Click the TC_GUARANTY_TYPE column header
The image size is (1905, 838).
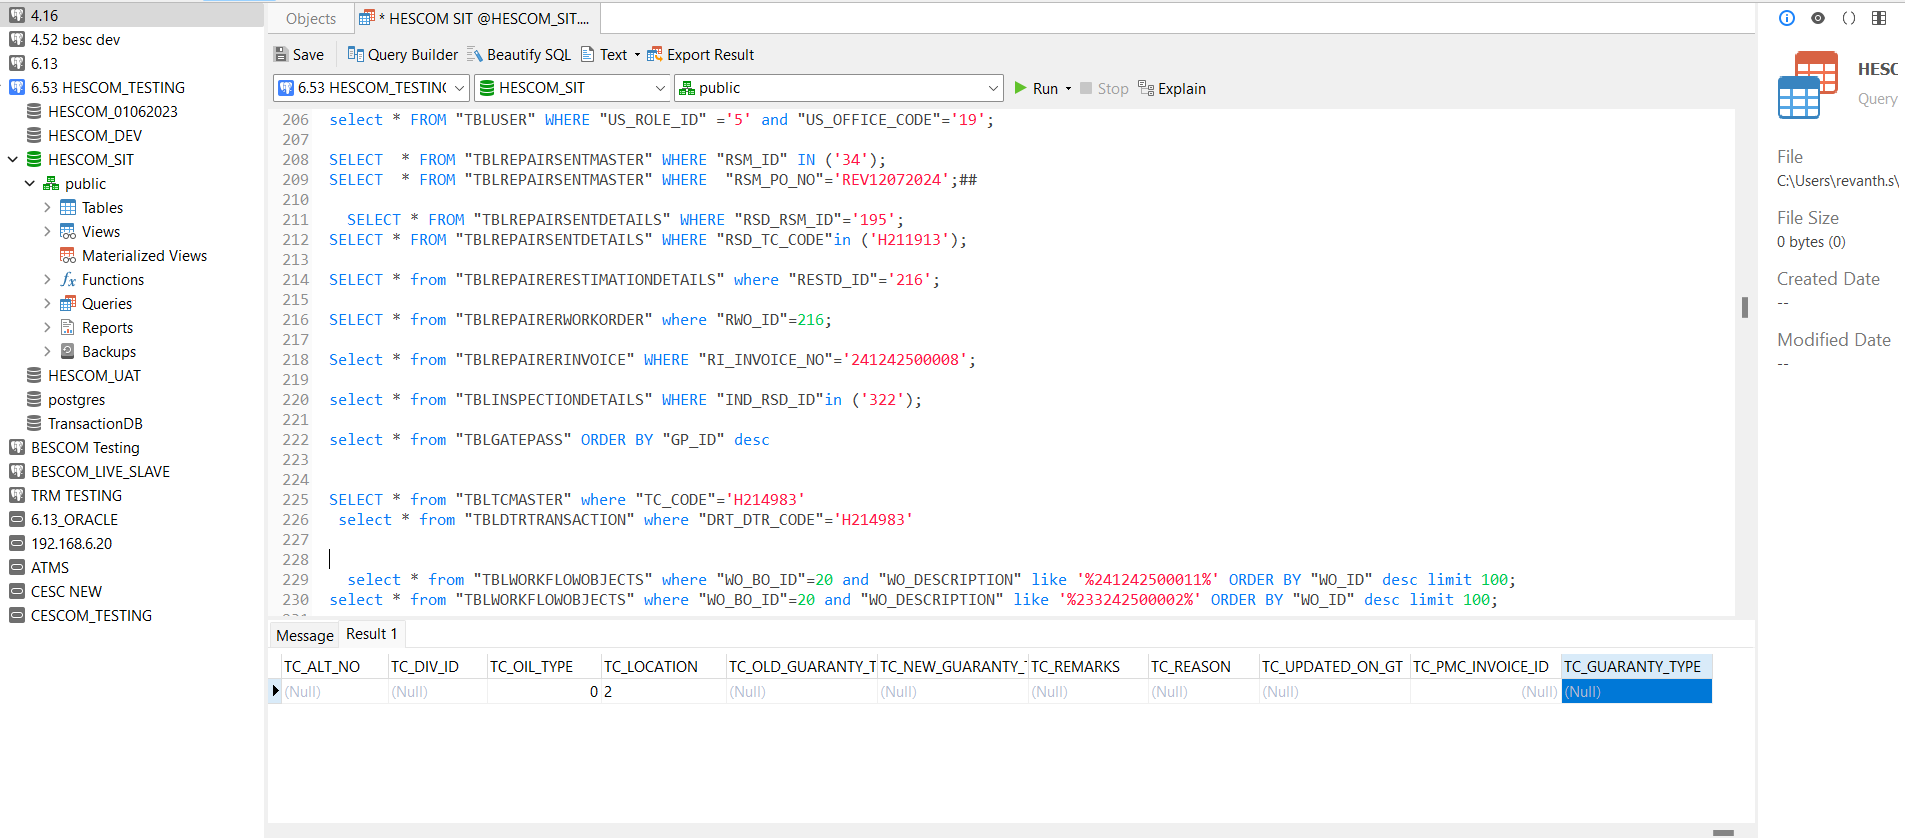tap(1636, 666)
